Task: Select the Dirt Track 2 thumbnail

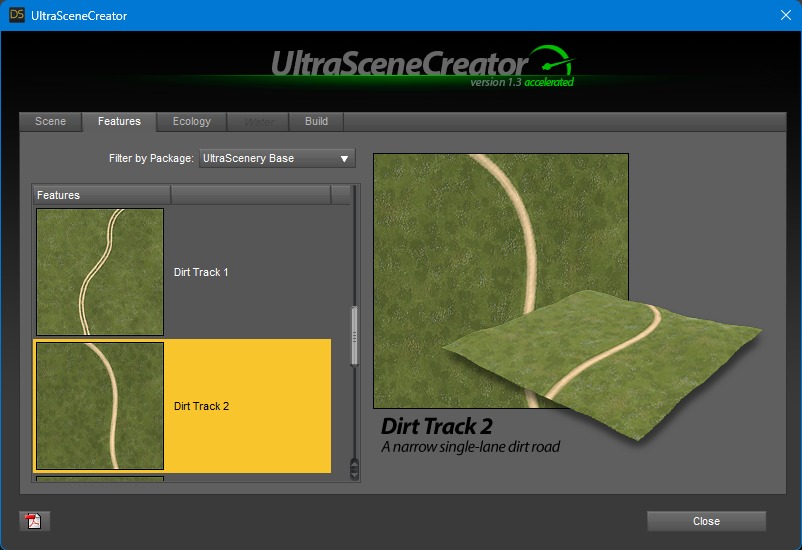Action: [100, 405]
